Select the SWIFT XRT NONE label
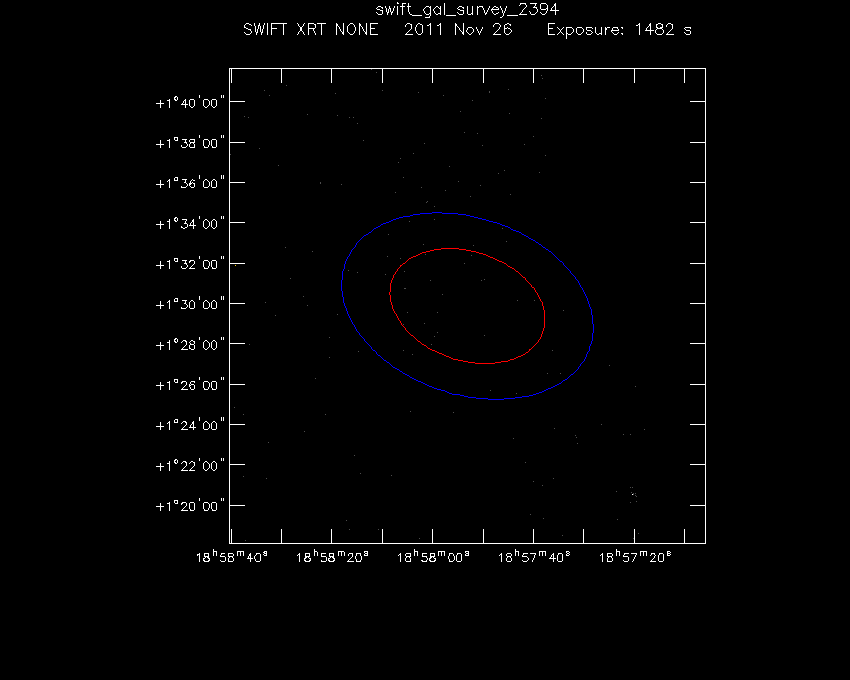This screenshot has height=680, width=850. pyautogui.click(x=311, y=29)
